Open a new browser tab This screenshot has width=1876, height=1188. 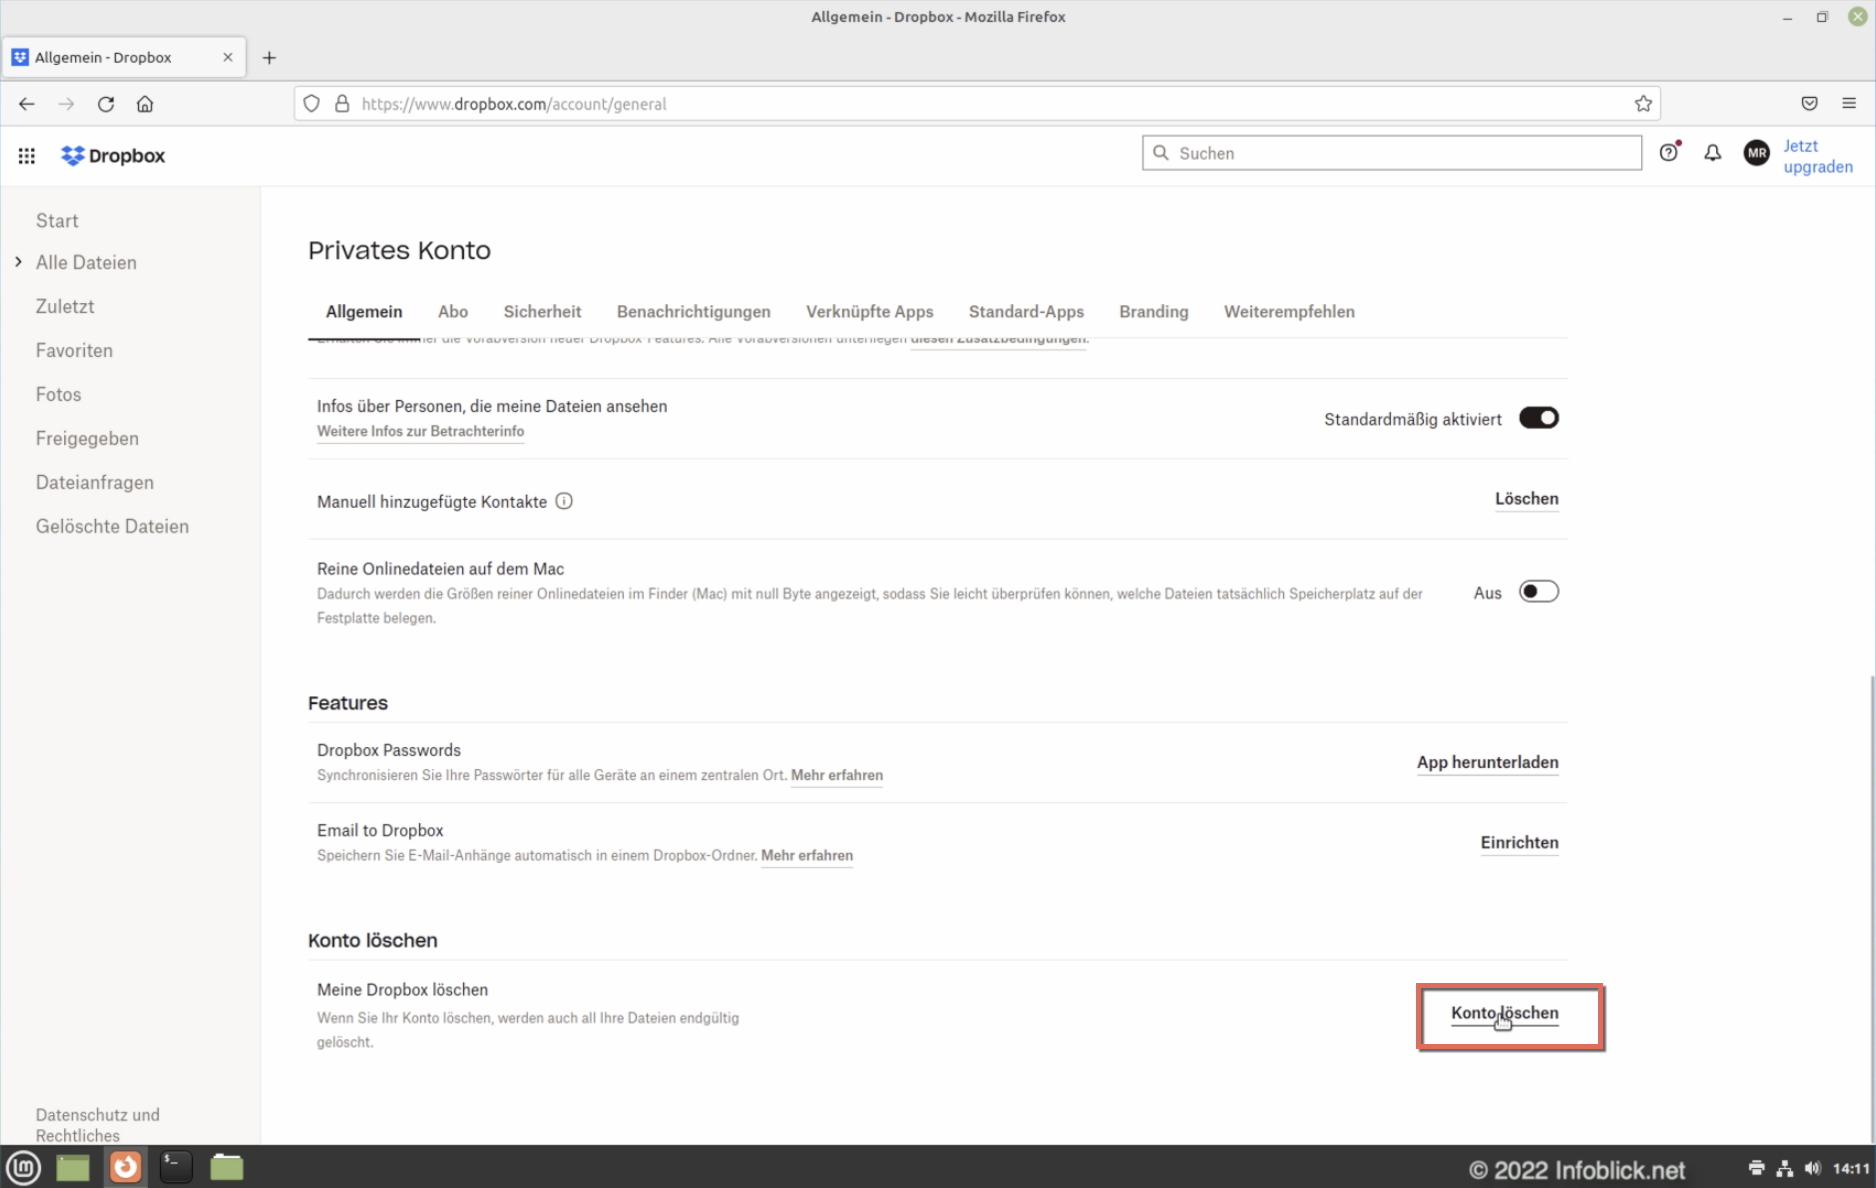pos(269,58)
